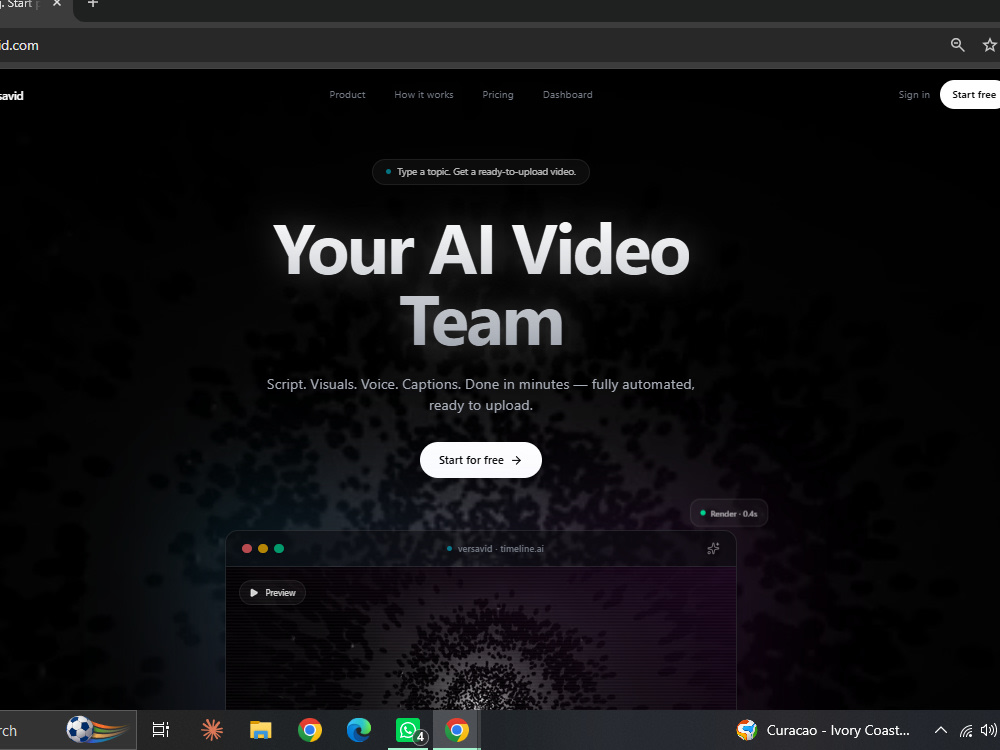The height and width of the screenshot is (750, 1000).
Task: Click the Start for free hero button
Action: pos(480,460)
